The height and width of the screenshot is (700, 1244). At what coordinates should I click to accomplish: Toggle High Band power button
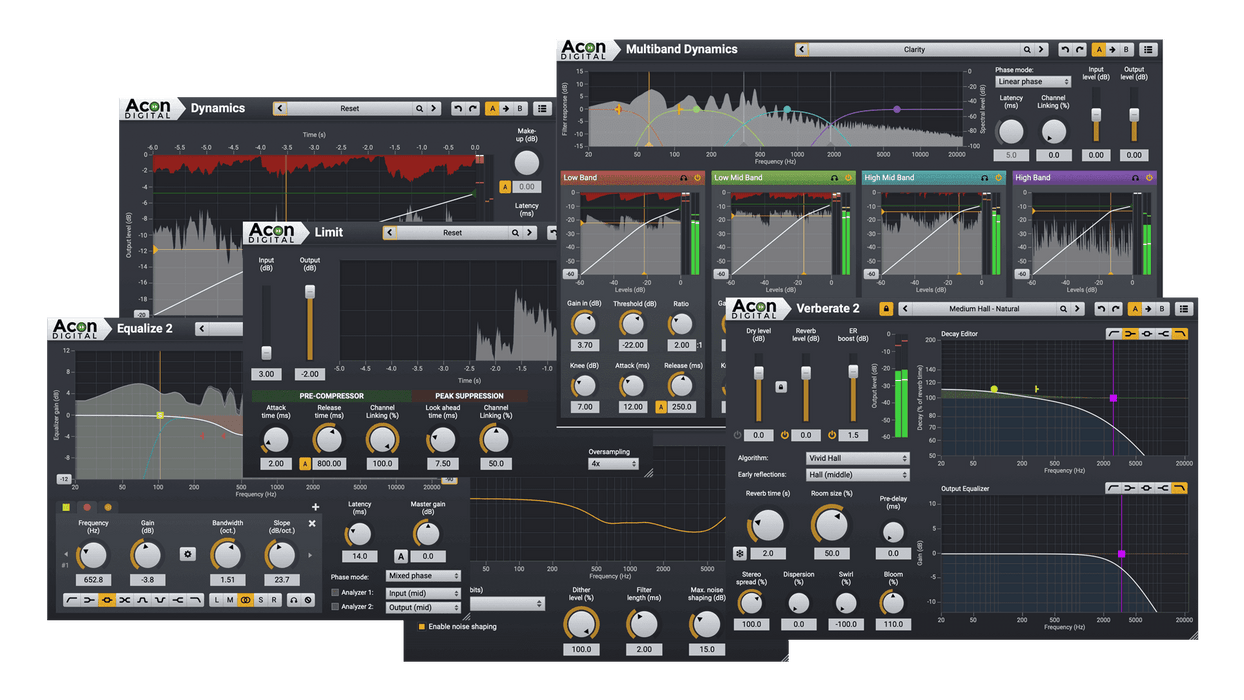[x=1149, y=178]
